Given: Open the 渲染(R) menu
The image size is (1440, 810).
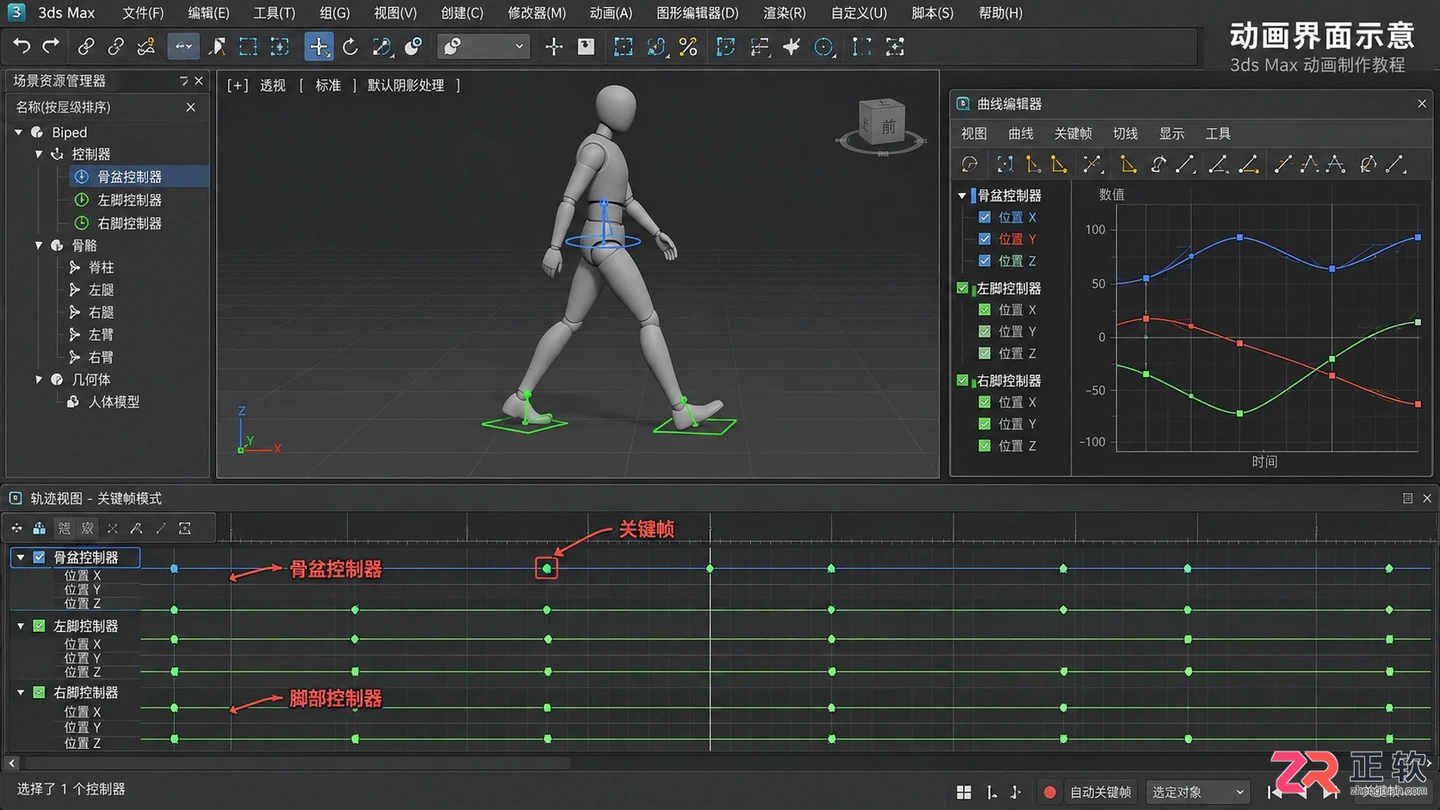Looking at the screenshot, I should click(784, 13).
